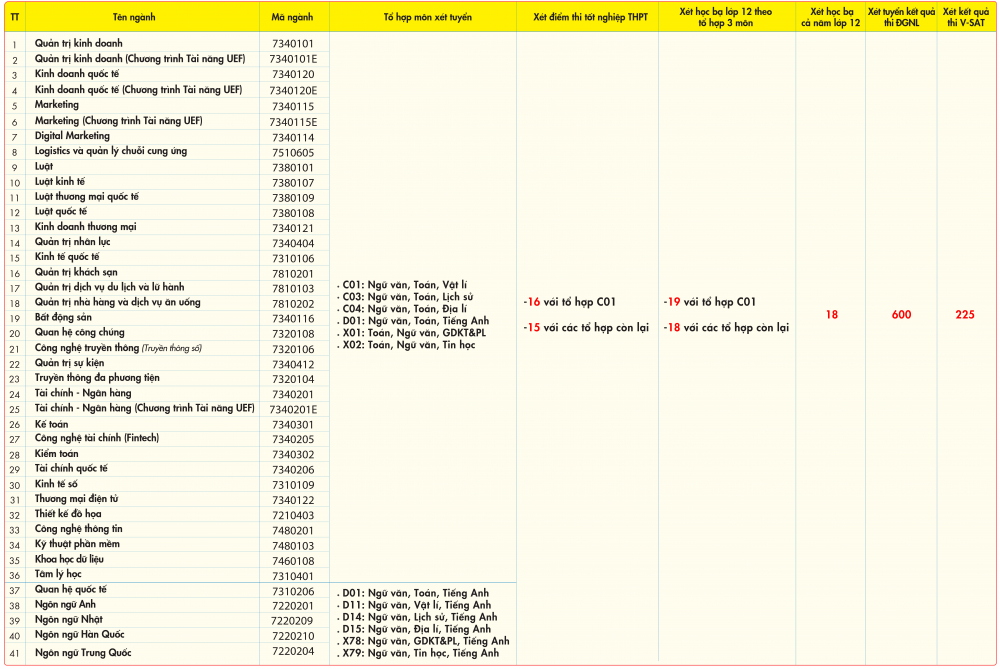Click the red score 600
This screenshot has height=669, width=1000.
click(901, 314)
